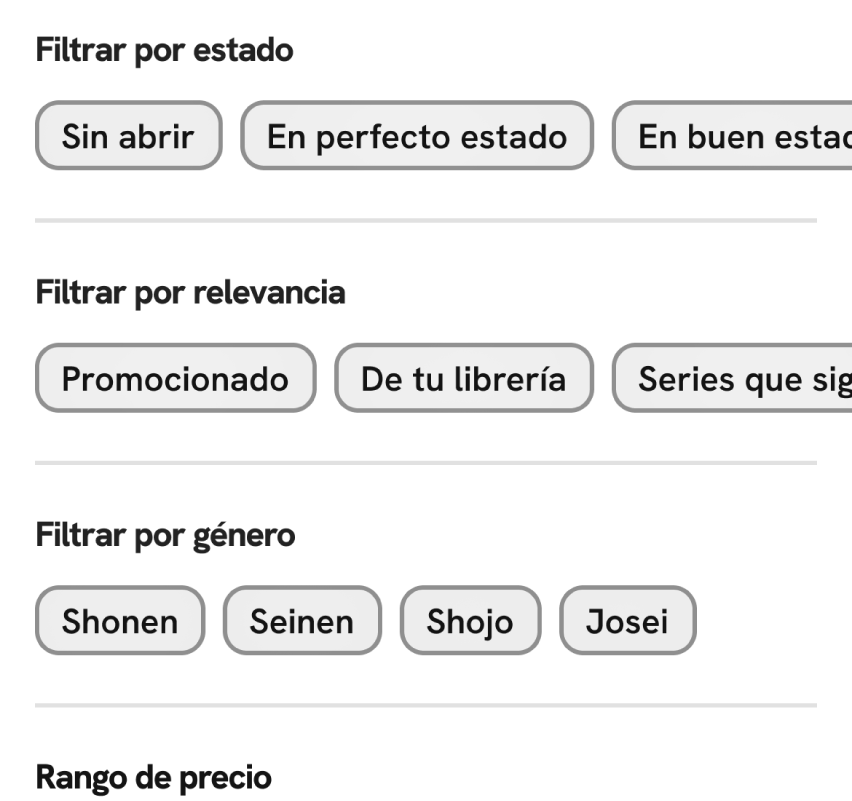Toggle the "Sin abrir" condition filter
This screenshot has width=852, height=801.
point(127,136)
